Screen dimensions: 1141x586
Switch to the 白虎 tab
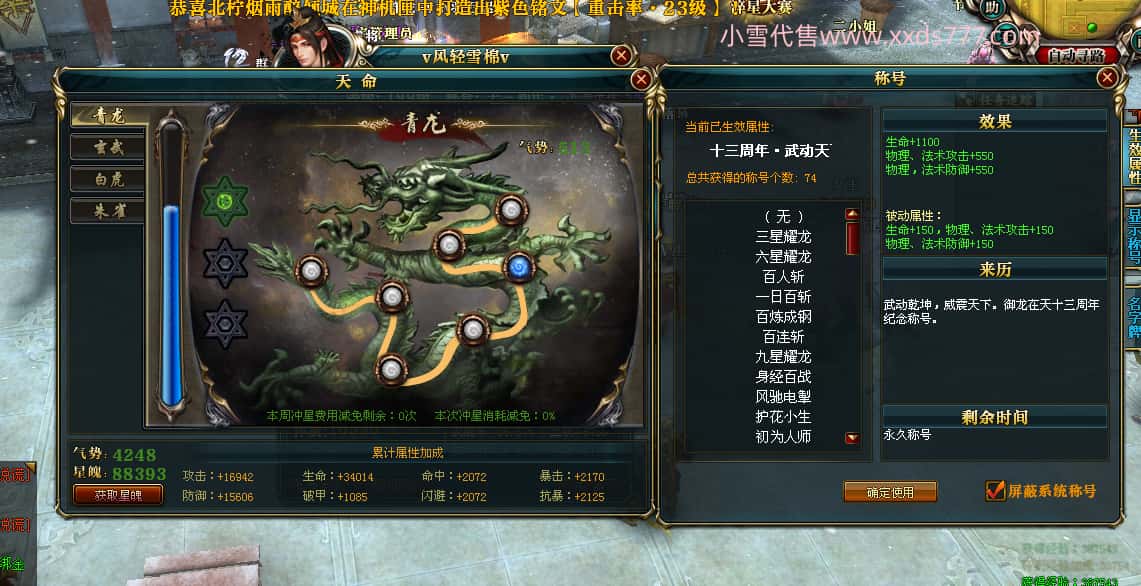click(x=108, y=180)
